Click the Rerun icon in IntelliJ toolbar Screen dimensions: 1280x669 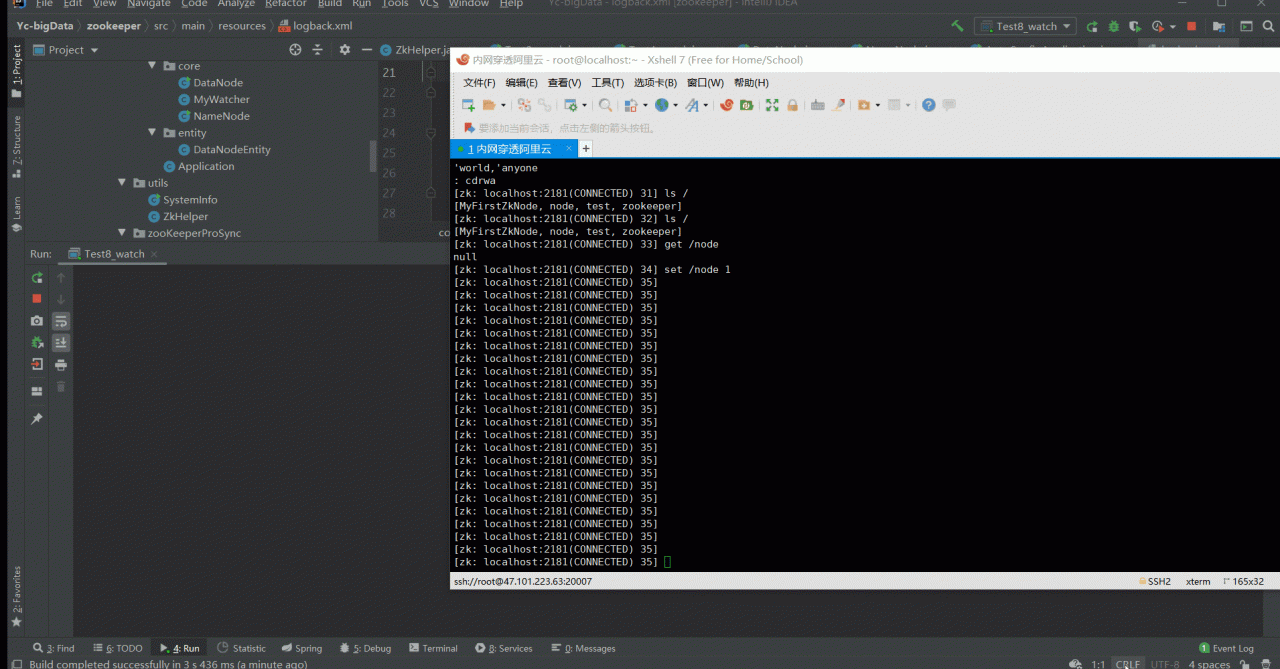pyautogui.click(x=1092, y=26)
